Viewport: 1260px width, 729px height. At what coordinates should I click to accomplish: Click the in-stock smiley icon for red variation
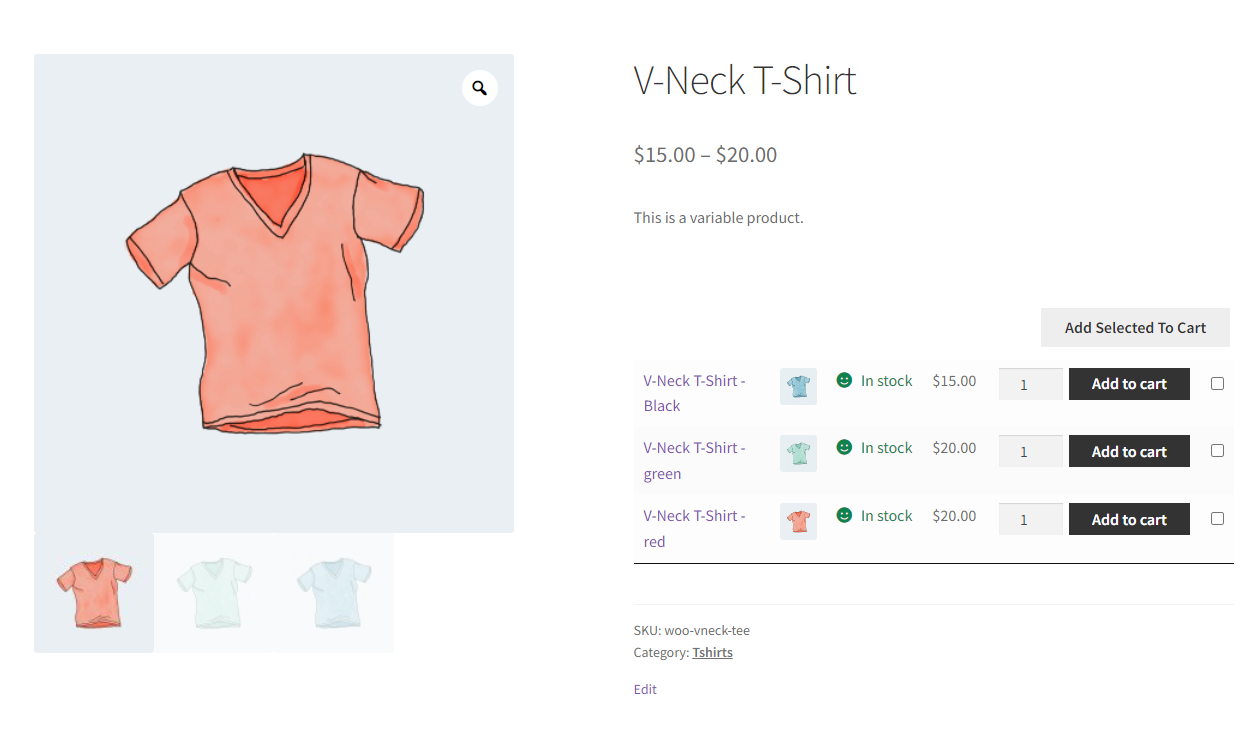844,515
